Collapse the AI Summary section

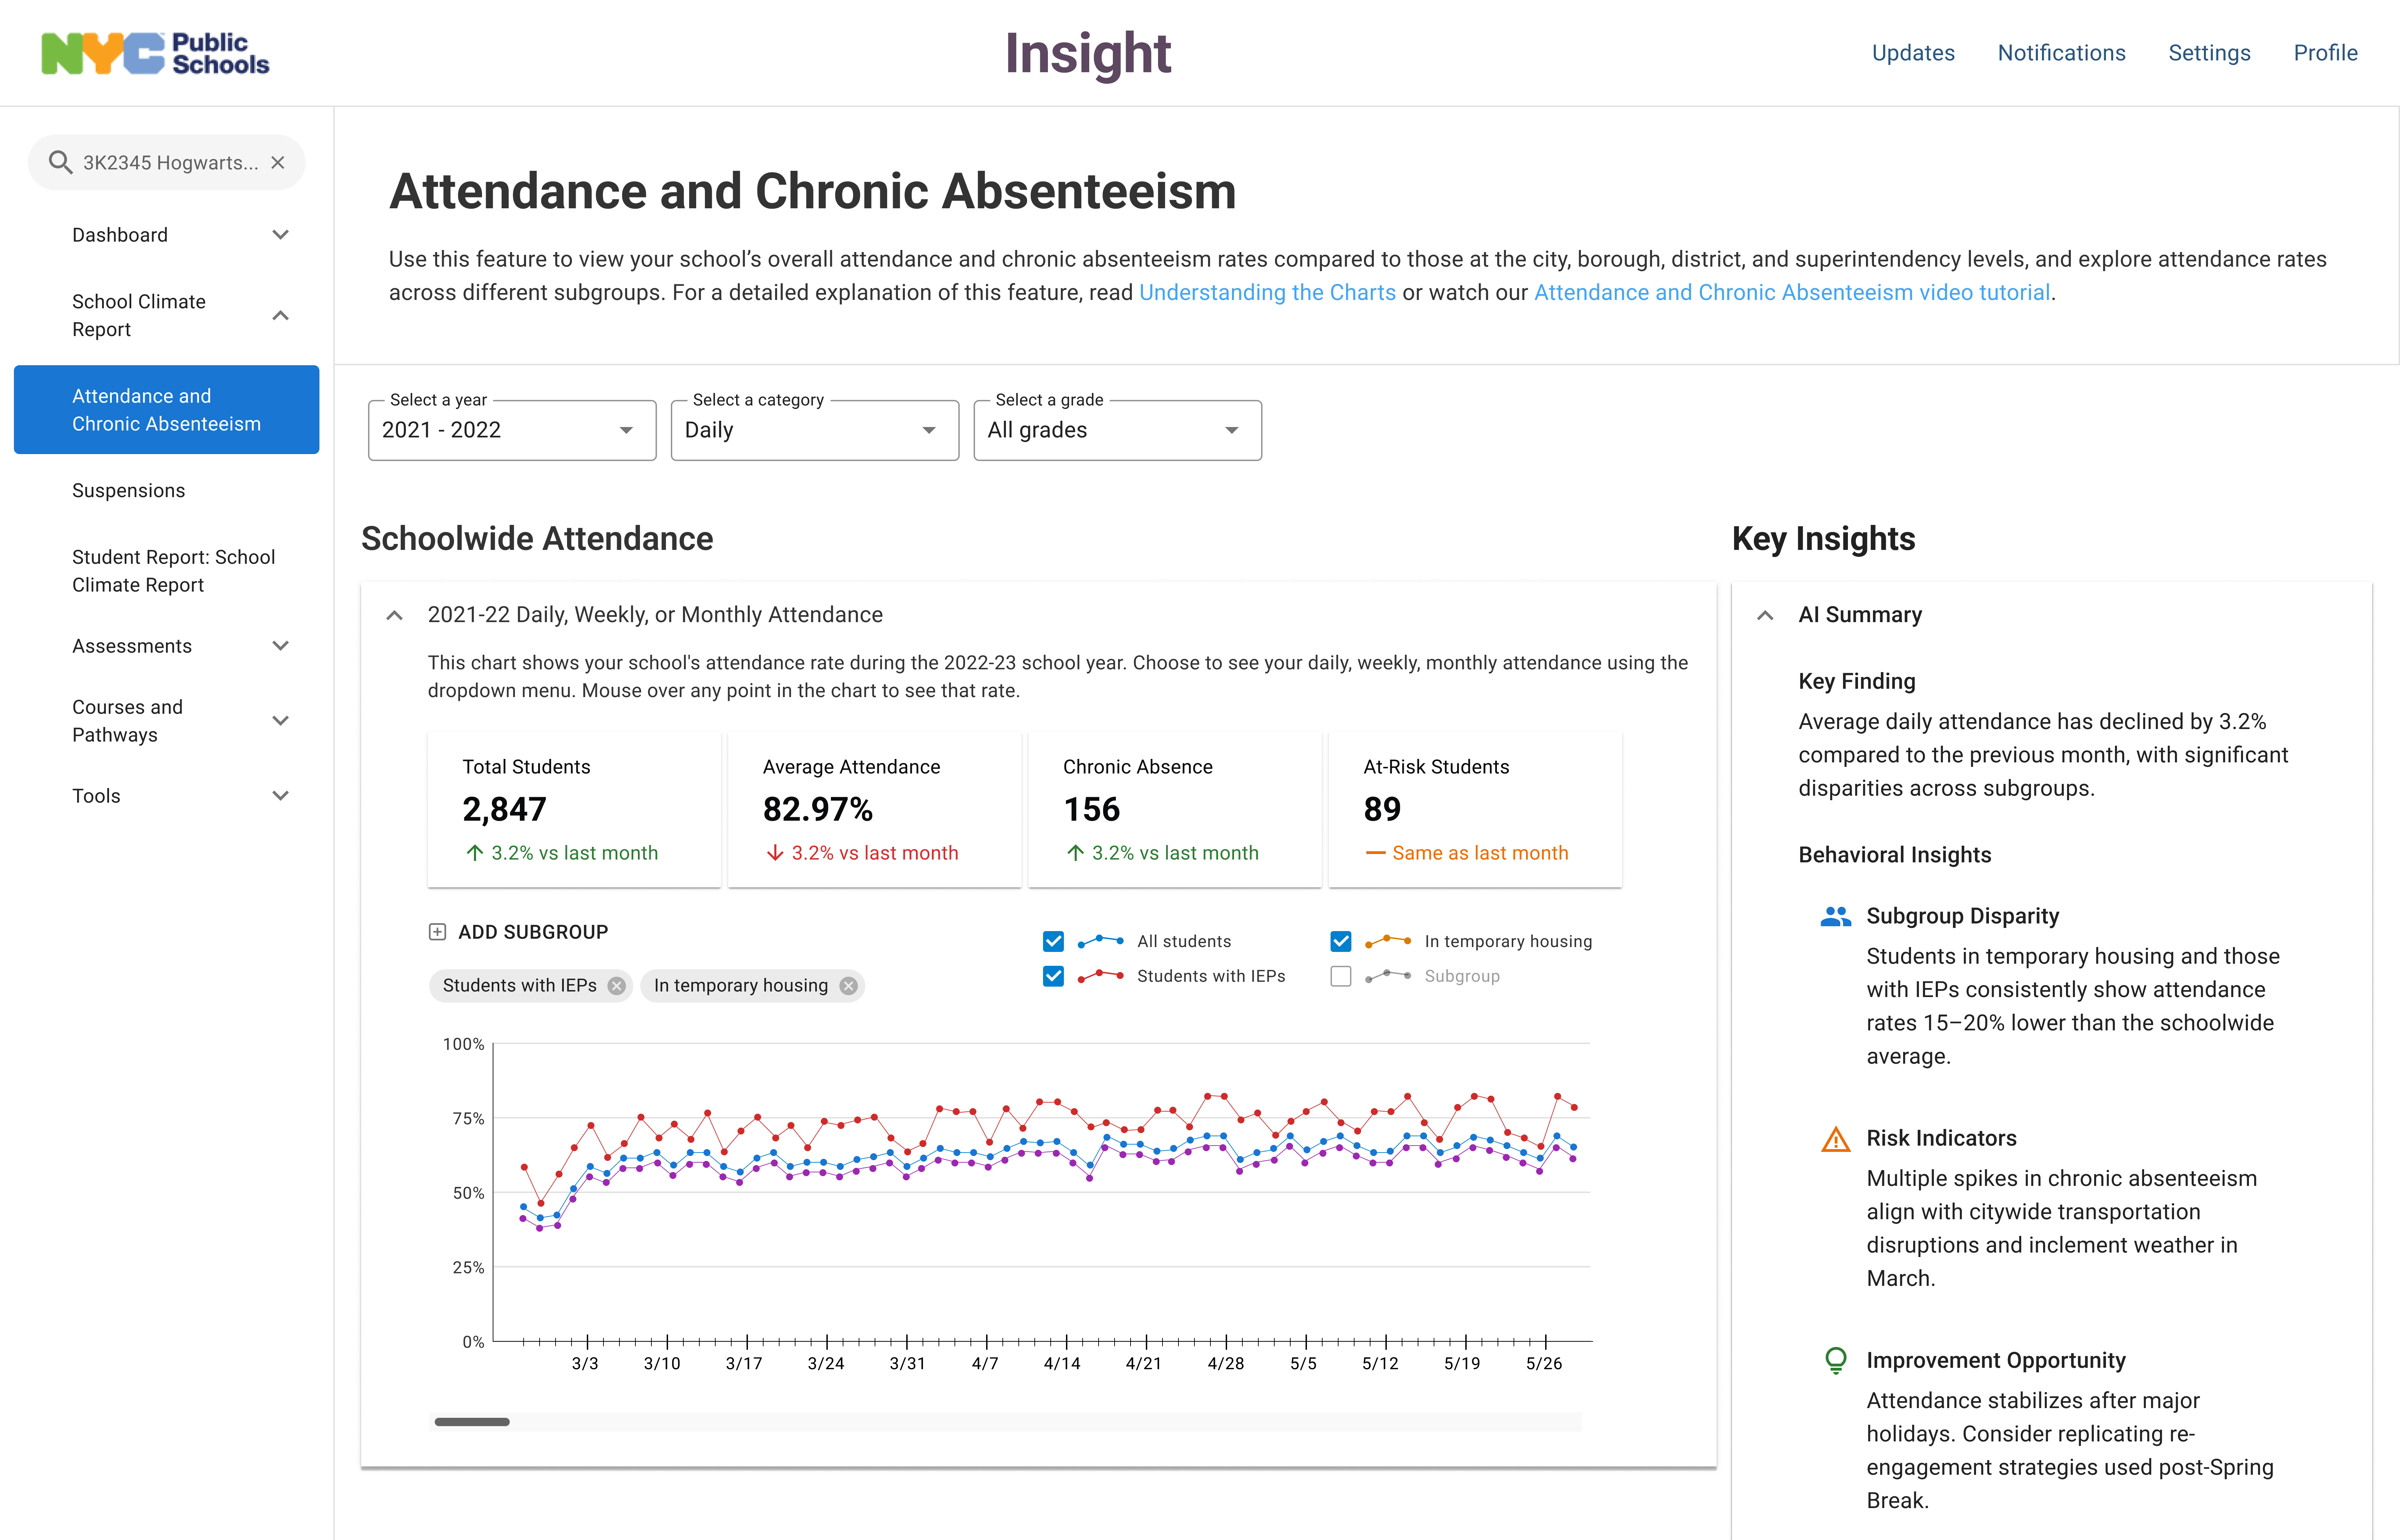pos(1765,615)
